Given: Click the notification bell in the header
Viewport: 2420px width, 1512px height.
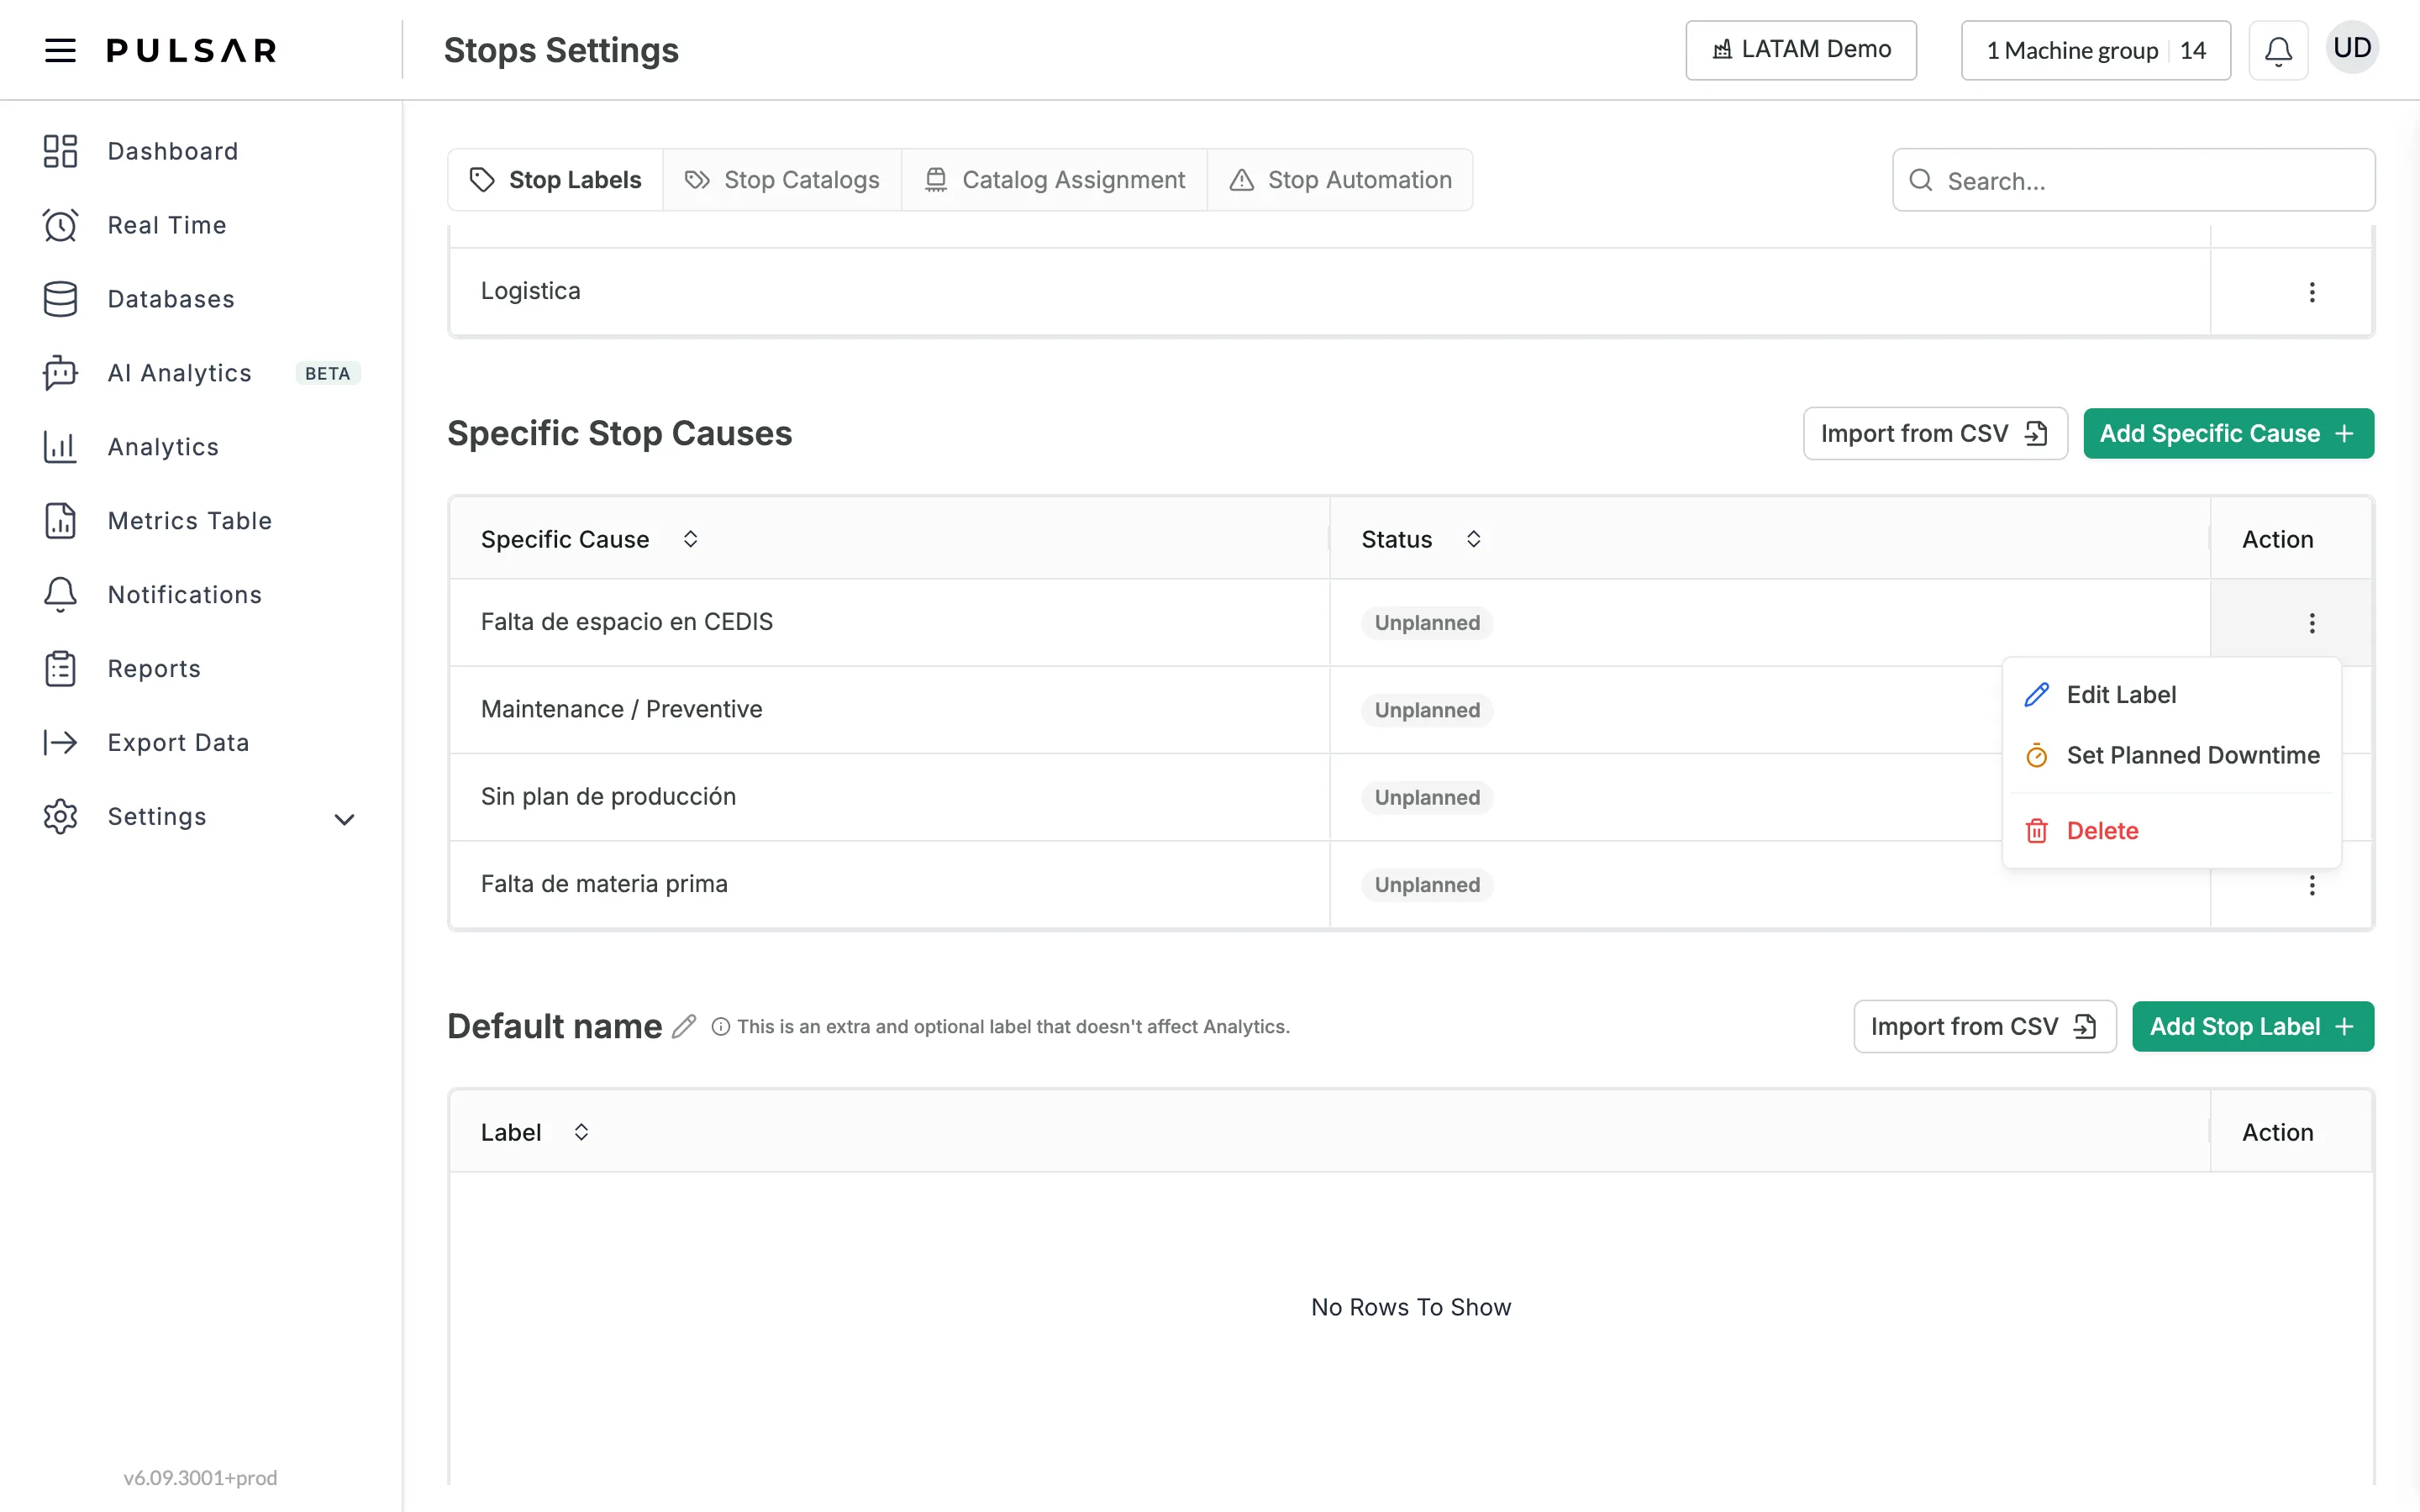Looking at the screenshot, I should [2278, 50].
